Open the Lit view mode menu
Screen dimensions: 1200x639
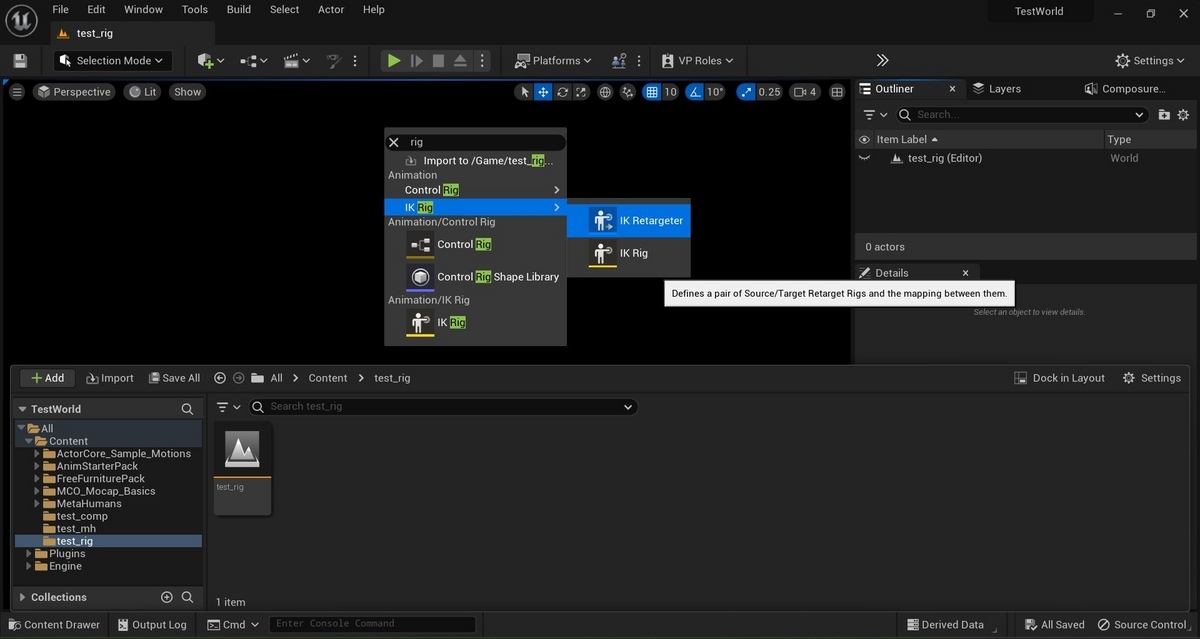[142, 92]
